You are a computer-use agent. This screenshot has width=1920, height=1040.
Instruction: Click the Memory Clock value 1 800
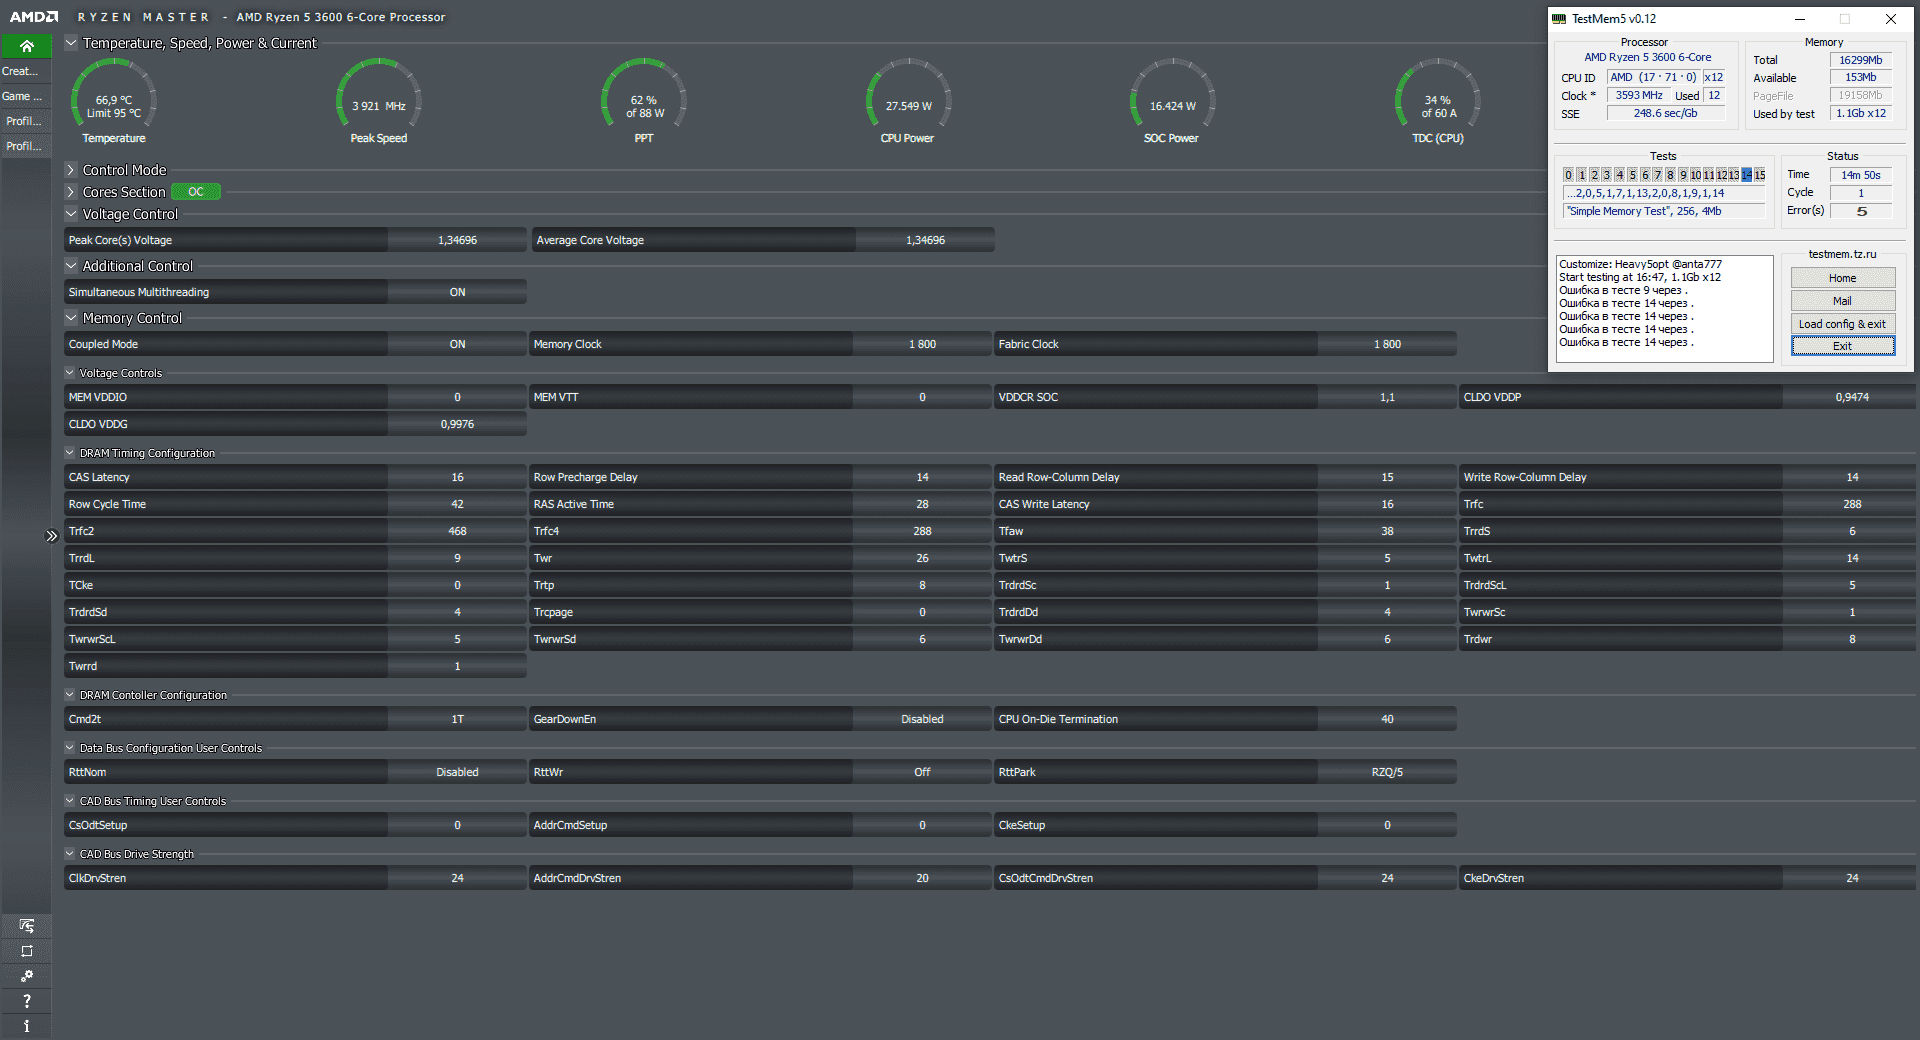(922, 344)
